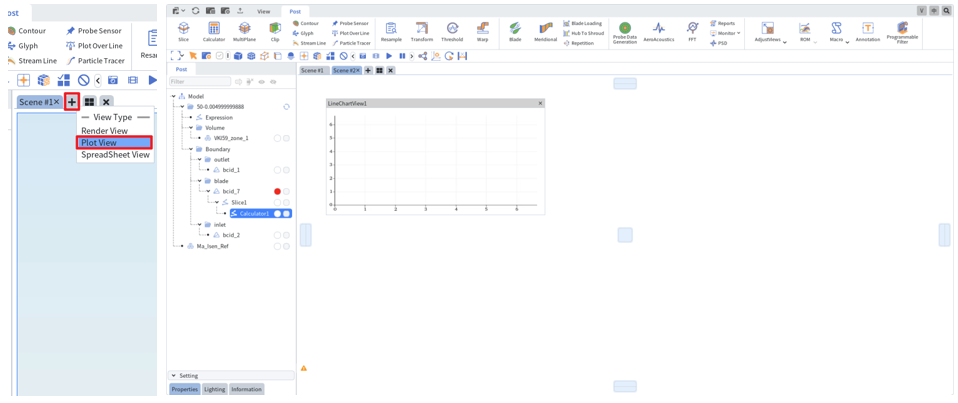
Task: Toggle visibility circle for Ma_Isen_Ref
Action: pyautogui.click(x=277, y=246)
